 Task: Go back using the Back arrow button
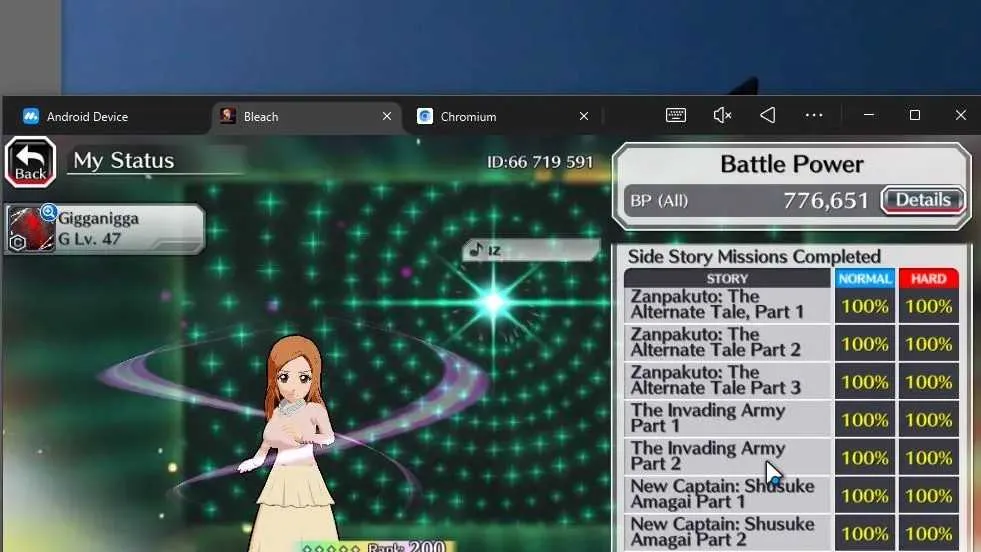click(30, 163)
